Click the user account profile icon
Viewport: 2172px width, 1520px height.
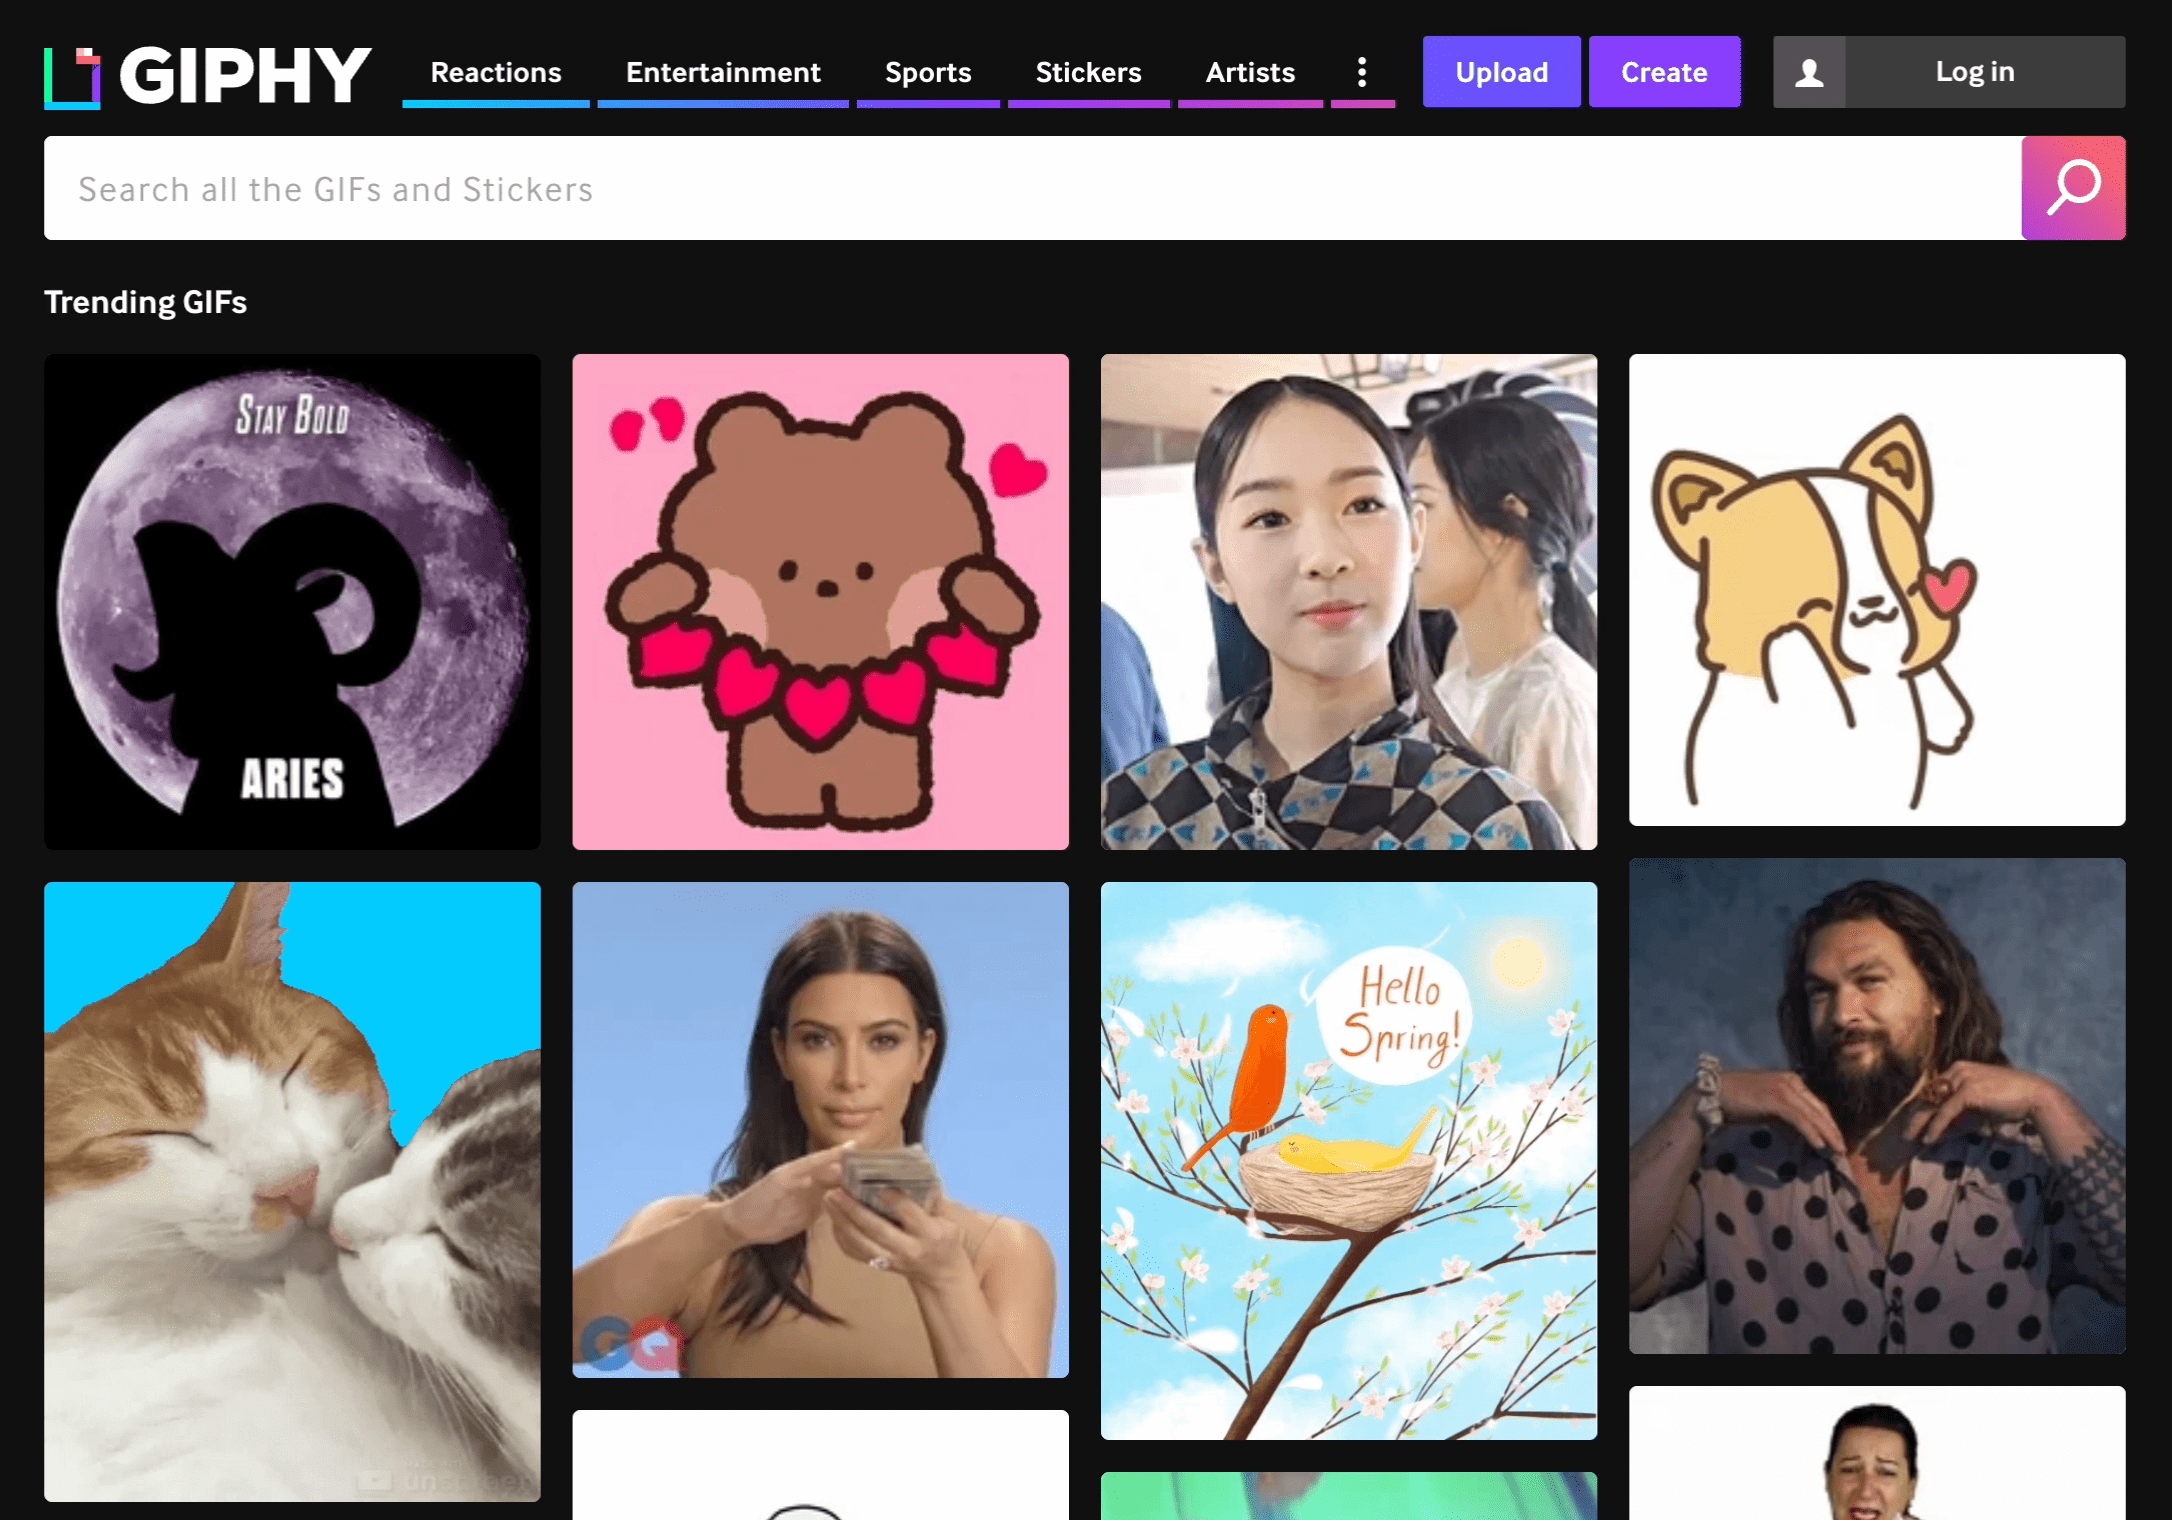(x=1804, y=71)
